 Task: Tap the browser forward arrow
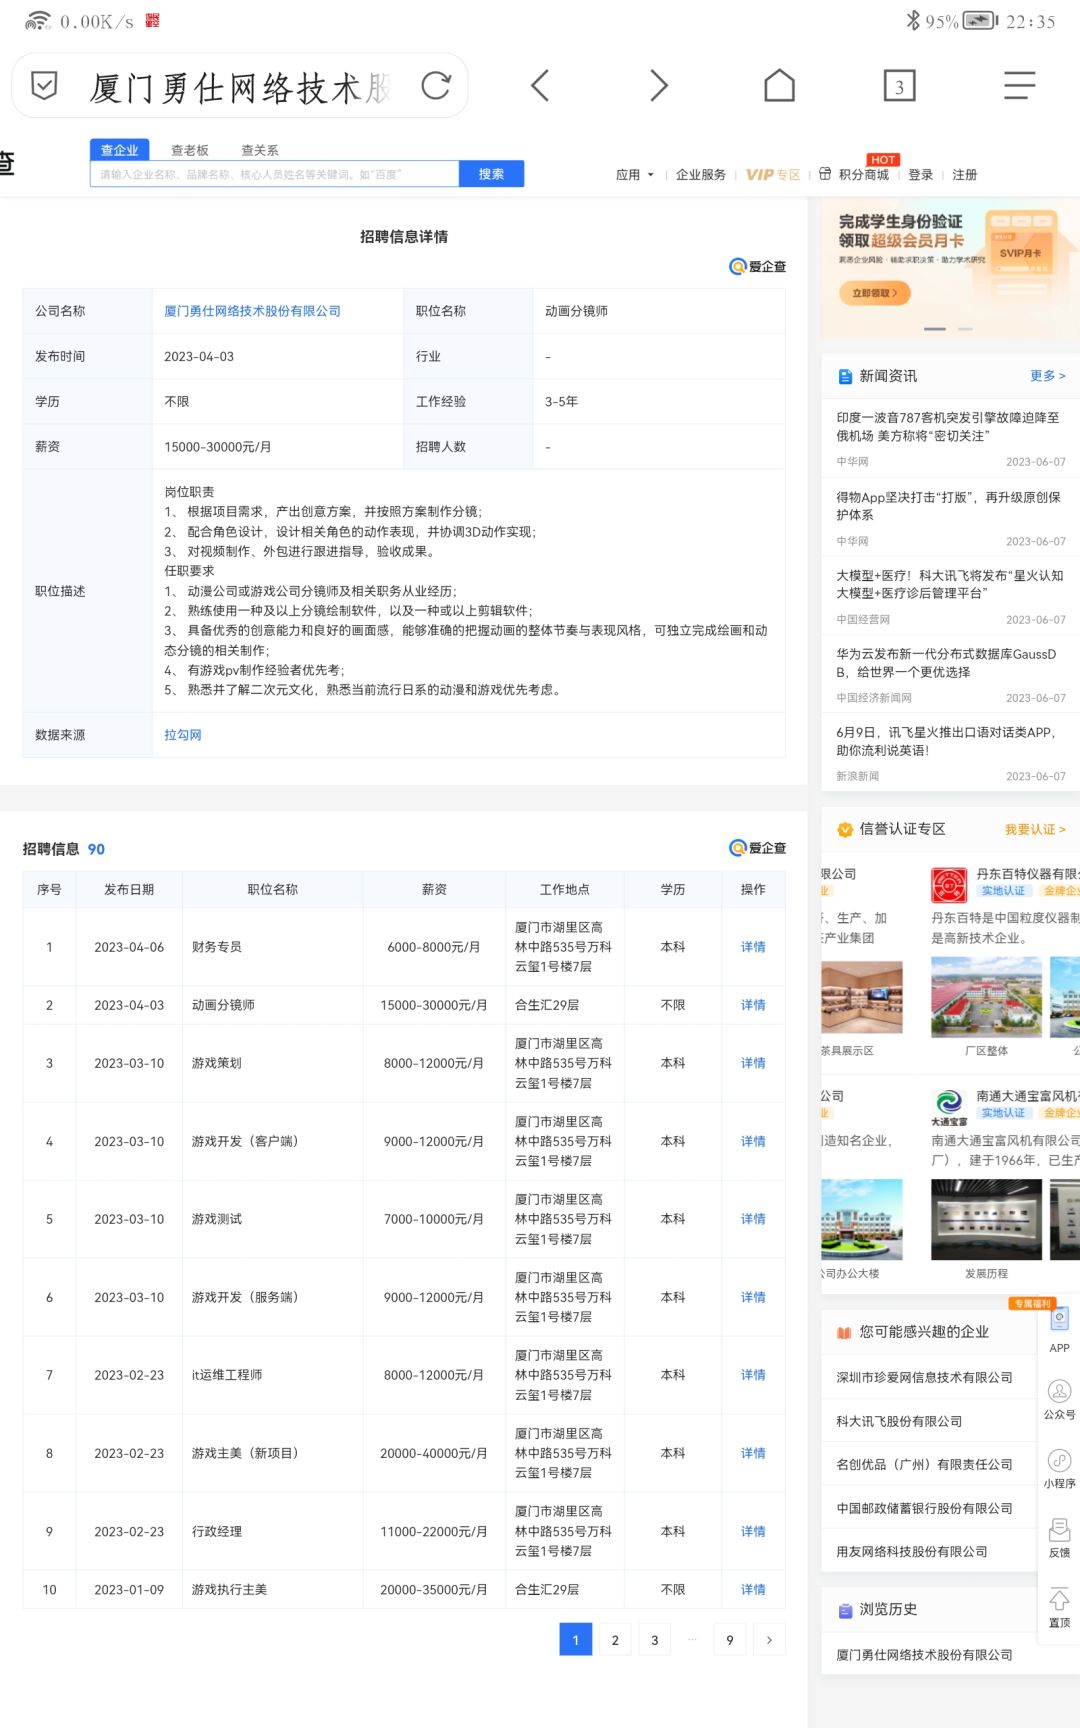pos(658,86)
